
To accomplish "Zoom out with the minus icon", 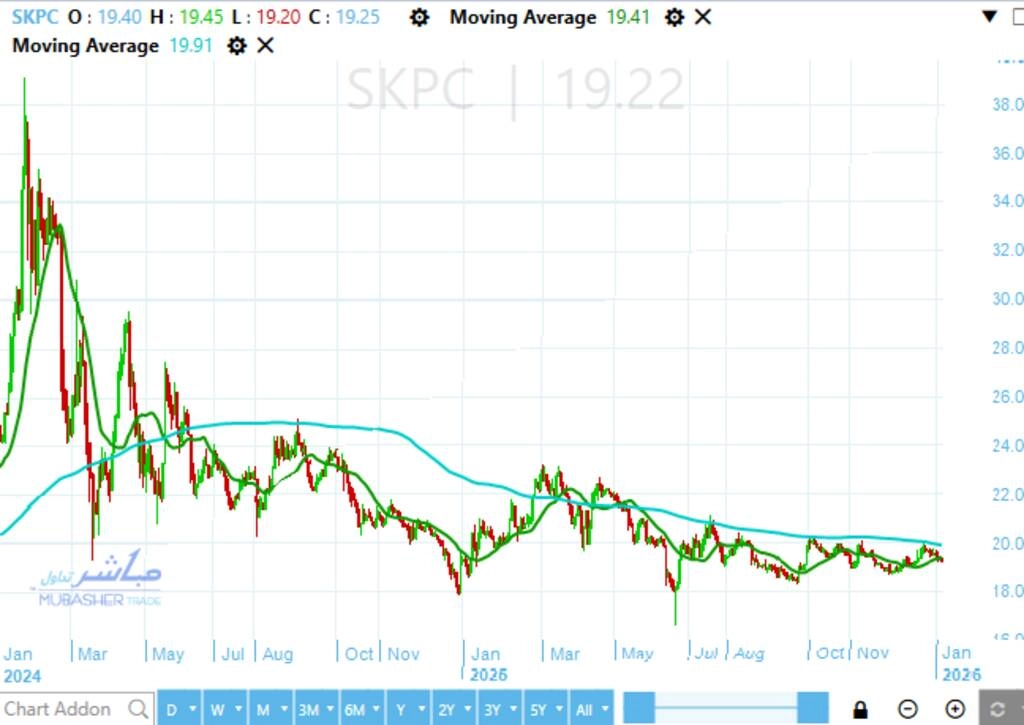I will click(x=907, y=709).
